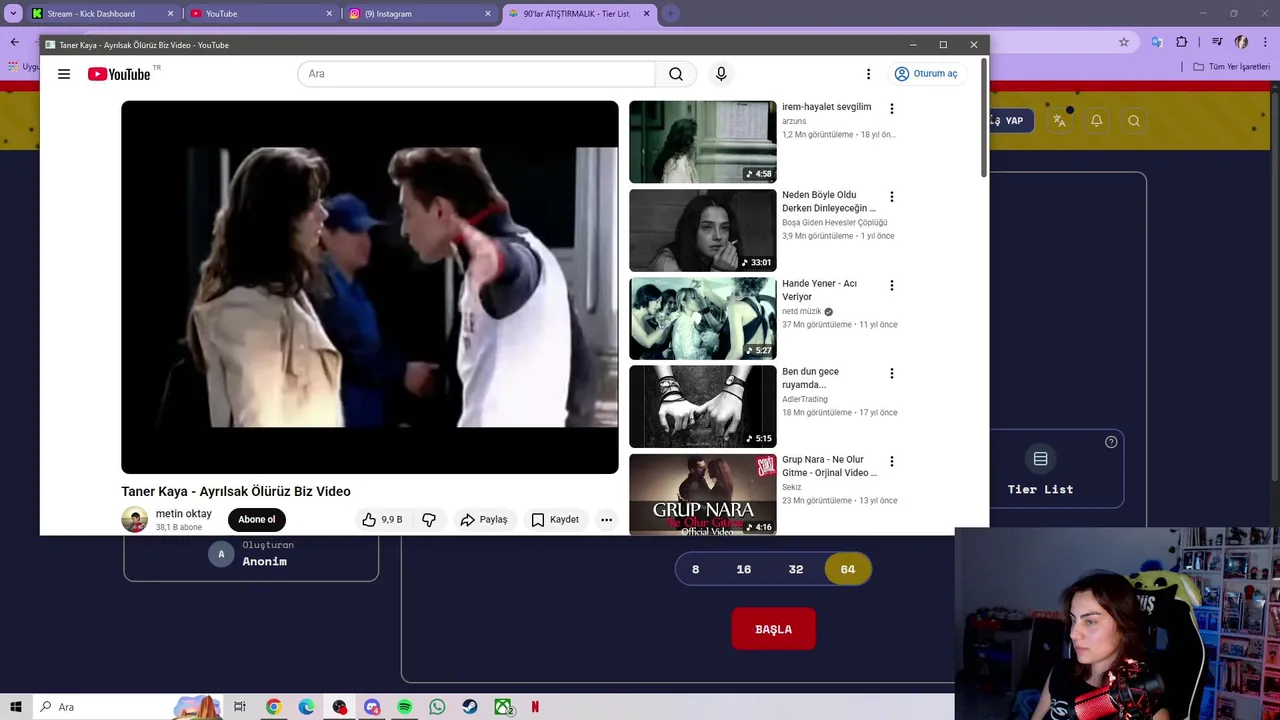1280x720 pixels.
Task: Open WhatsApp from the taskbar
Action: [x=437, y=707]
